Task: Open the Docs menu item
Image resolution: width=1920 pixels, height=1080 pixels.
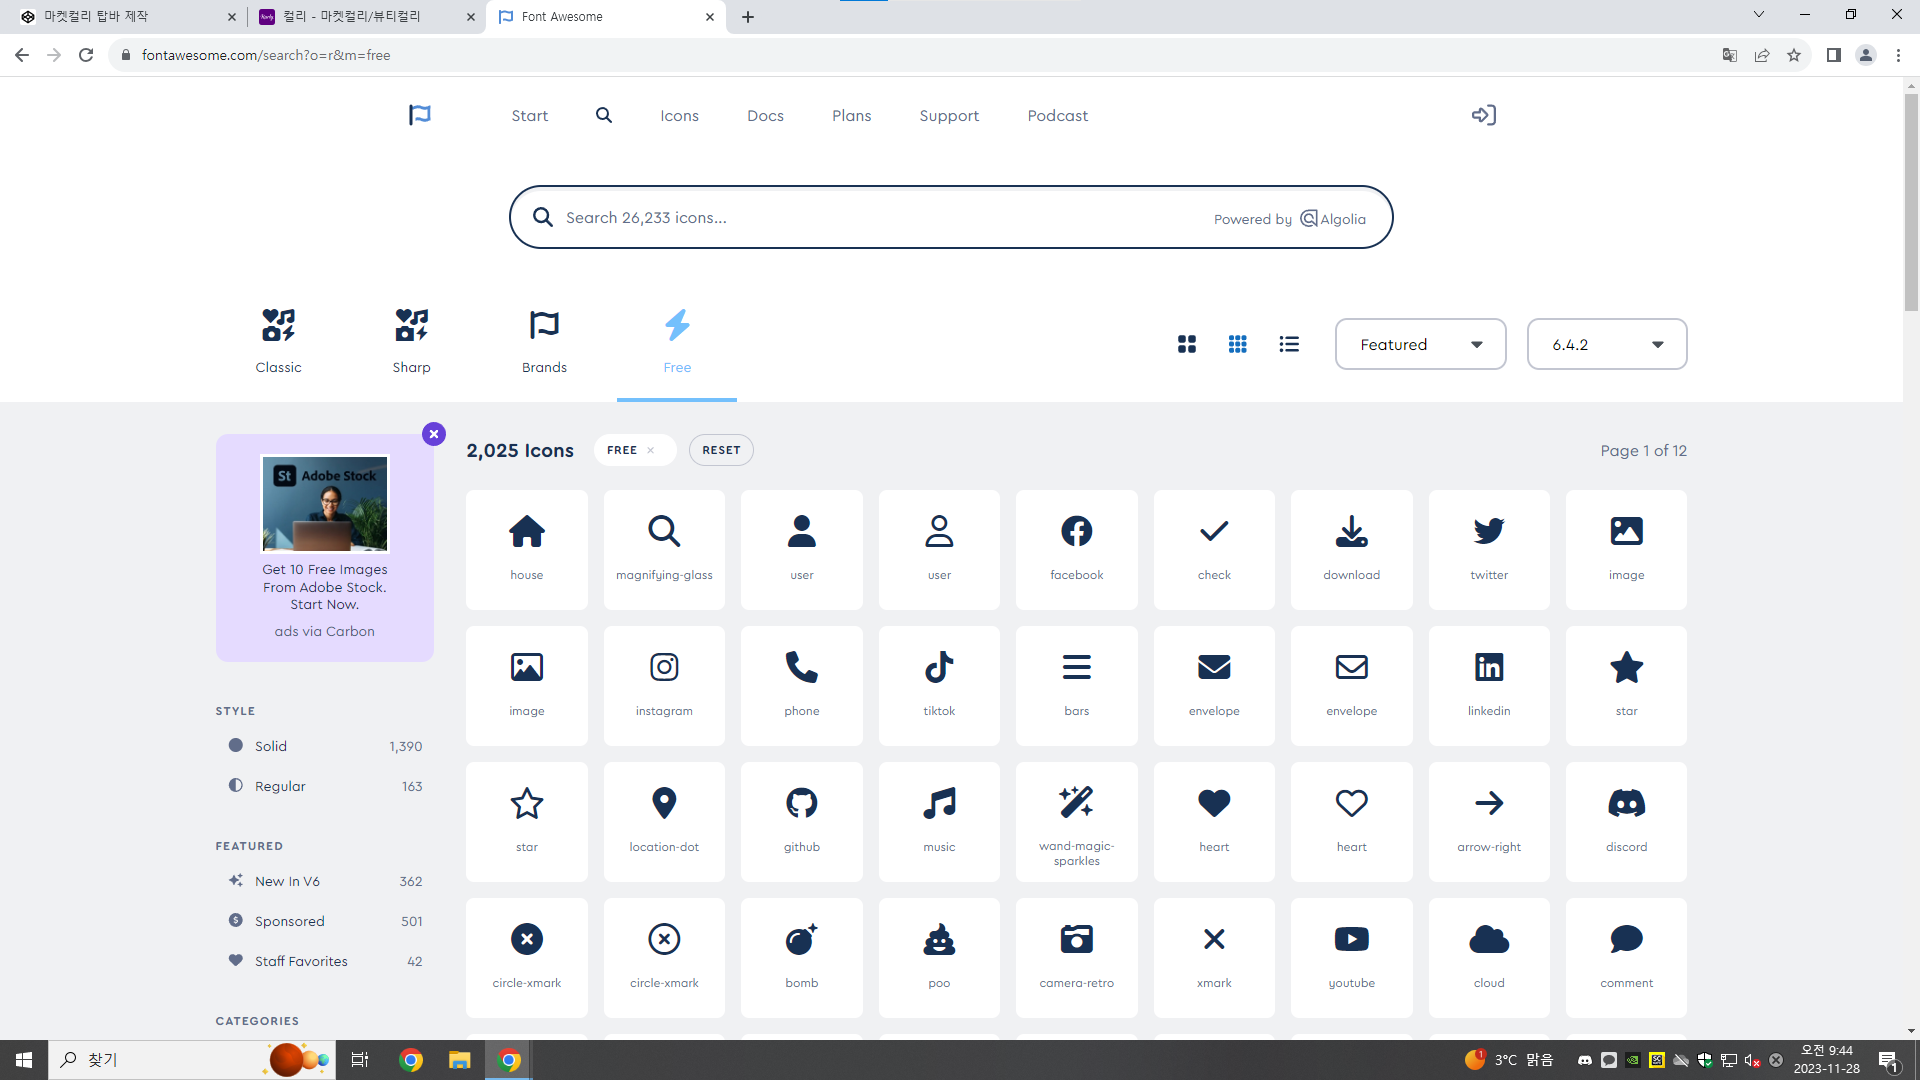Action: pos(765,116)
